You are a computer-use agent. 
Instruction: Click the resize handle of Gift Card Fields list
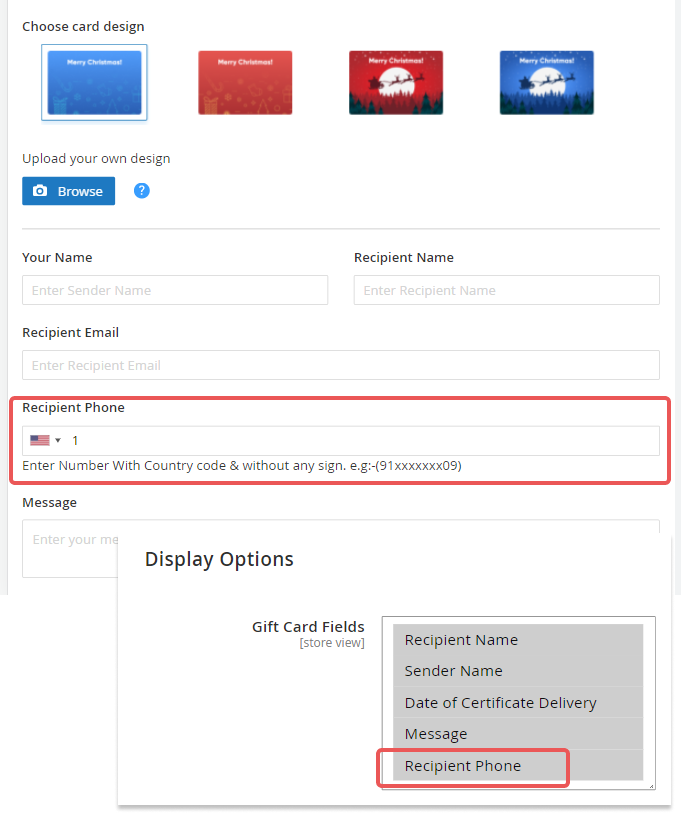[651, 786]
